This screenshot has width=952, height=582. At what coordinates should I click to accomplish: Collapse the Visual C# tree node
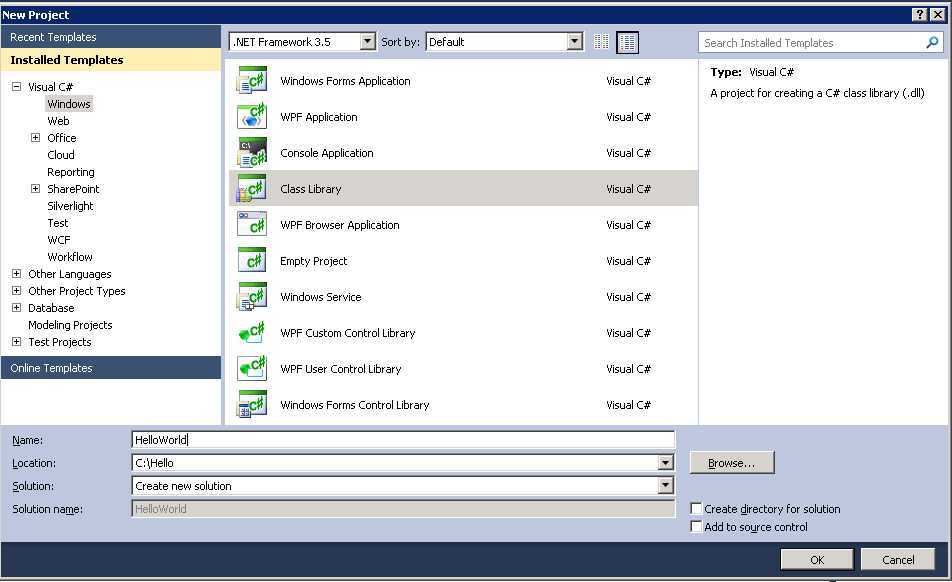click(16, 87)
